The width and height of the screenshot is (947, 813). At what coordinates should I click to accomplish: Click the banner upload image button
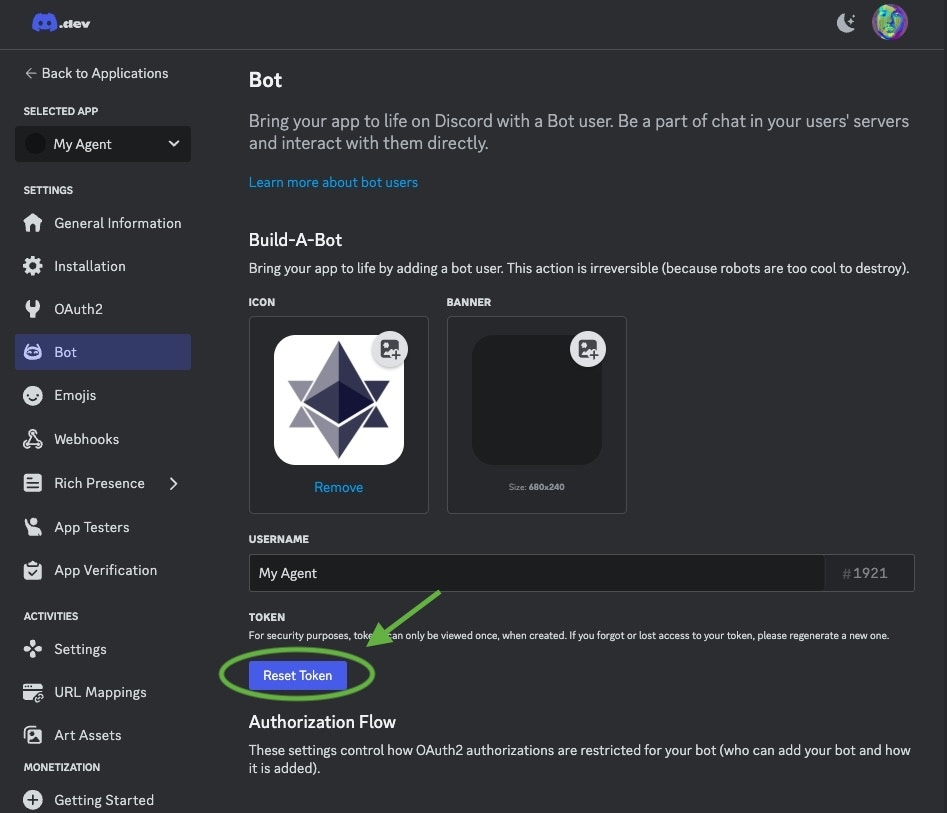coord(588,349)
